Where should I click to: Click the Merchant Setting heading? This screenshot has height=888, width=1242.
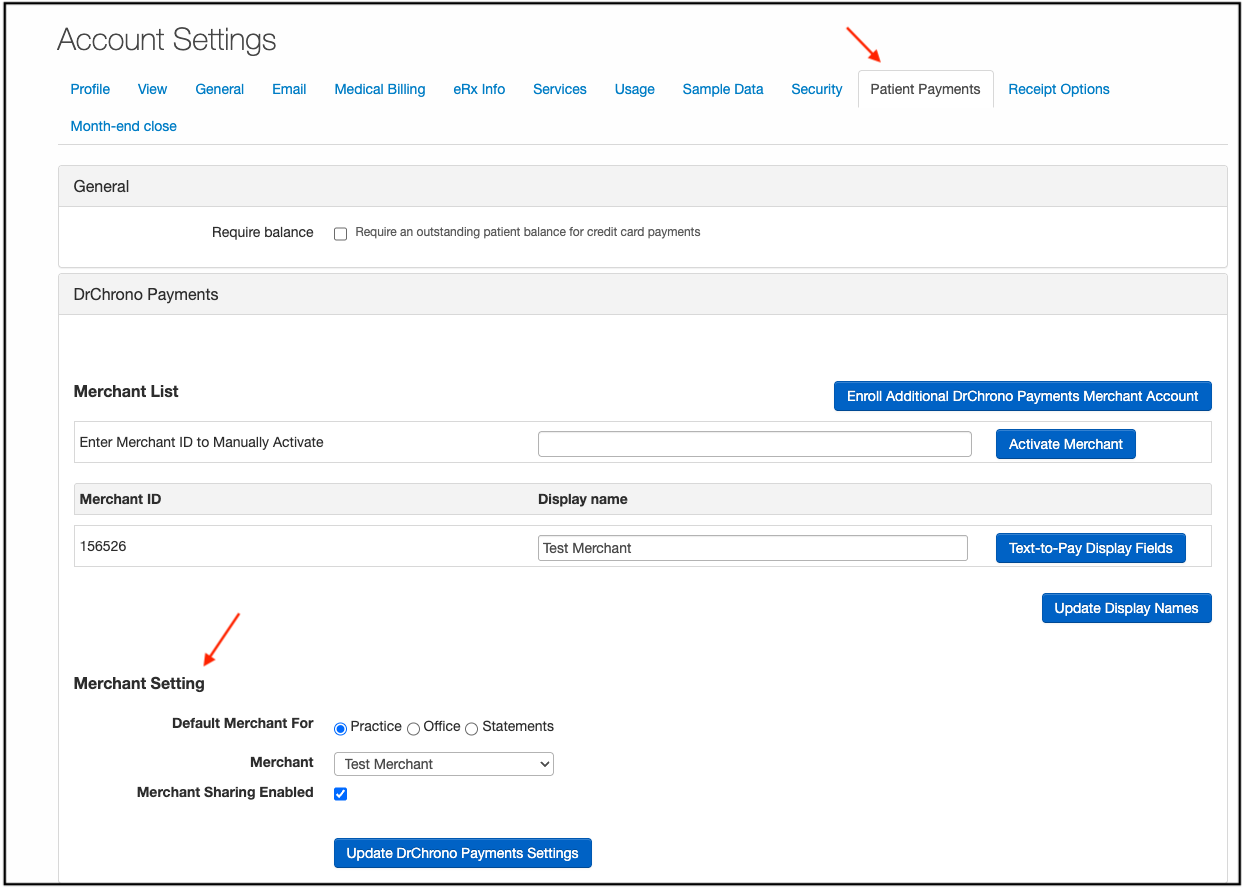[139, 683]
